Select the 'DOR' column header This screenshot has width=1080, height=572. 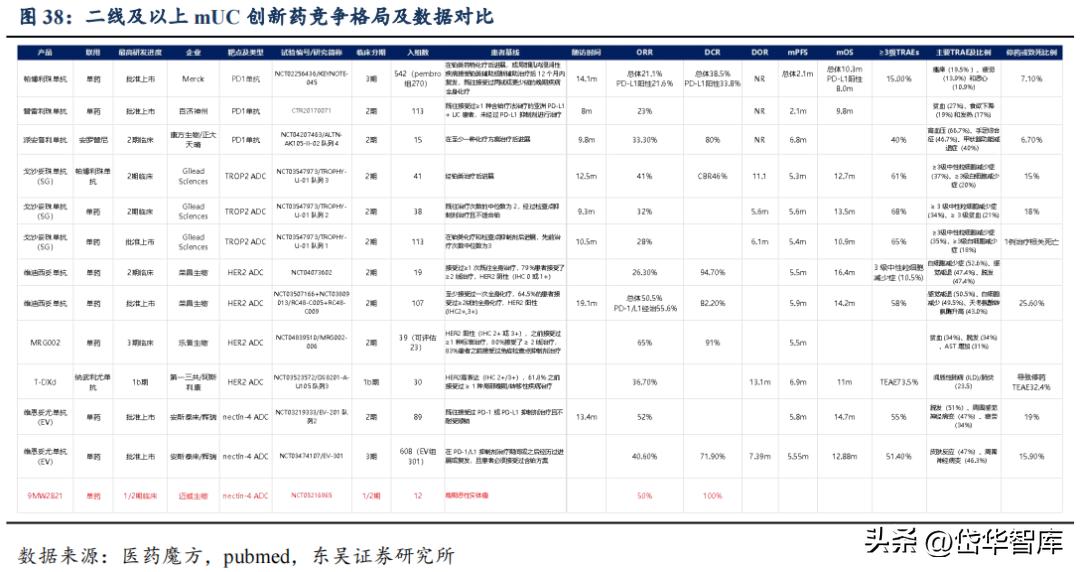[760, 52]
